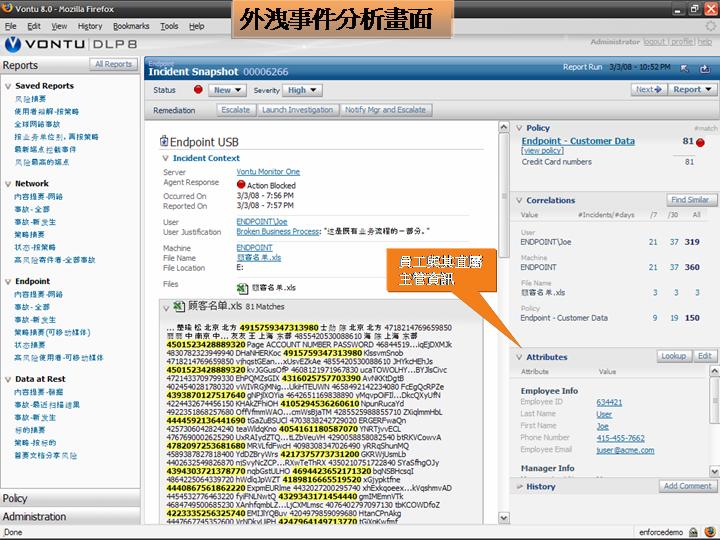Click correlation count 360 for Machine ENDPOINT
The image size is (720, 540).
pos(692,267)
